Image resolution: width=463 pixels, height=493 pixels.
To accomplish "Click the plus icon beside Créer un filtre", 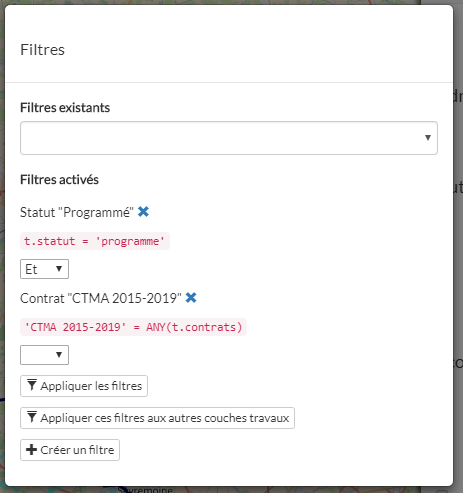I will pyautogui.click(x=31, y=450).
